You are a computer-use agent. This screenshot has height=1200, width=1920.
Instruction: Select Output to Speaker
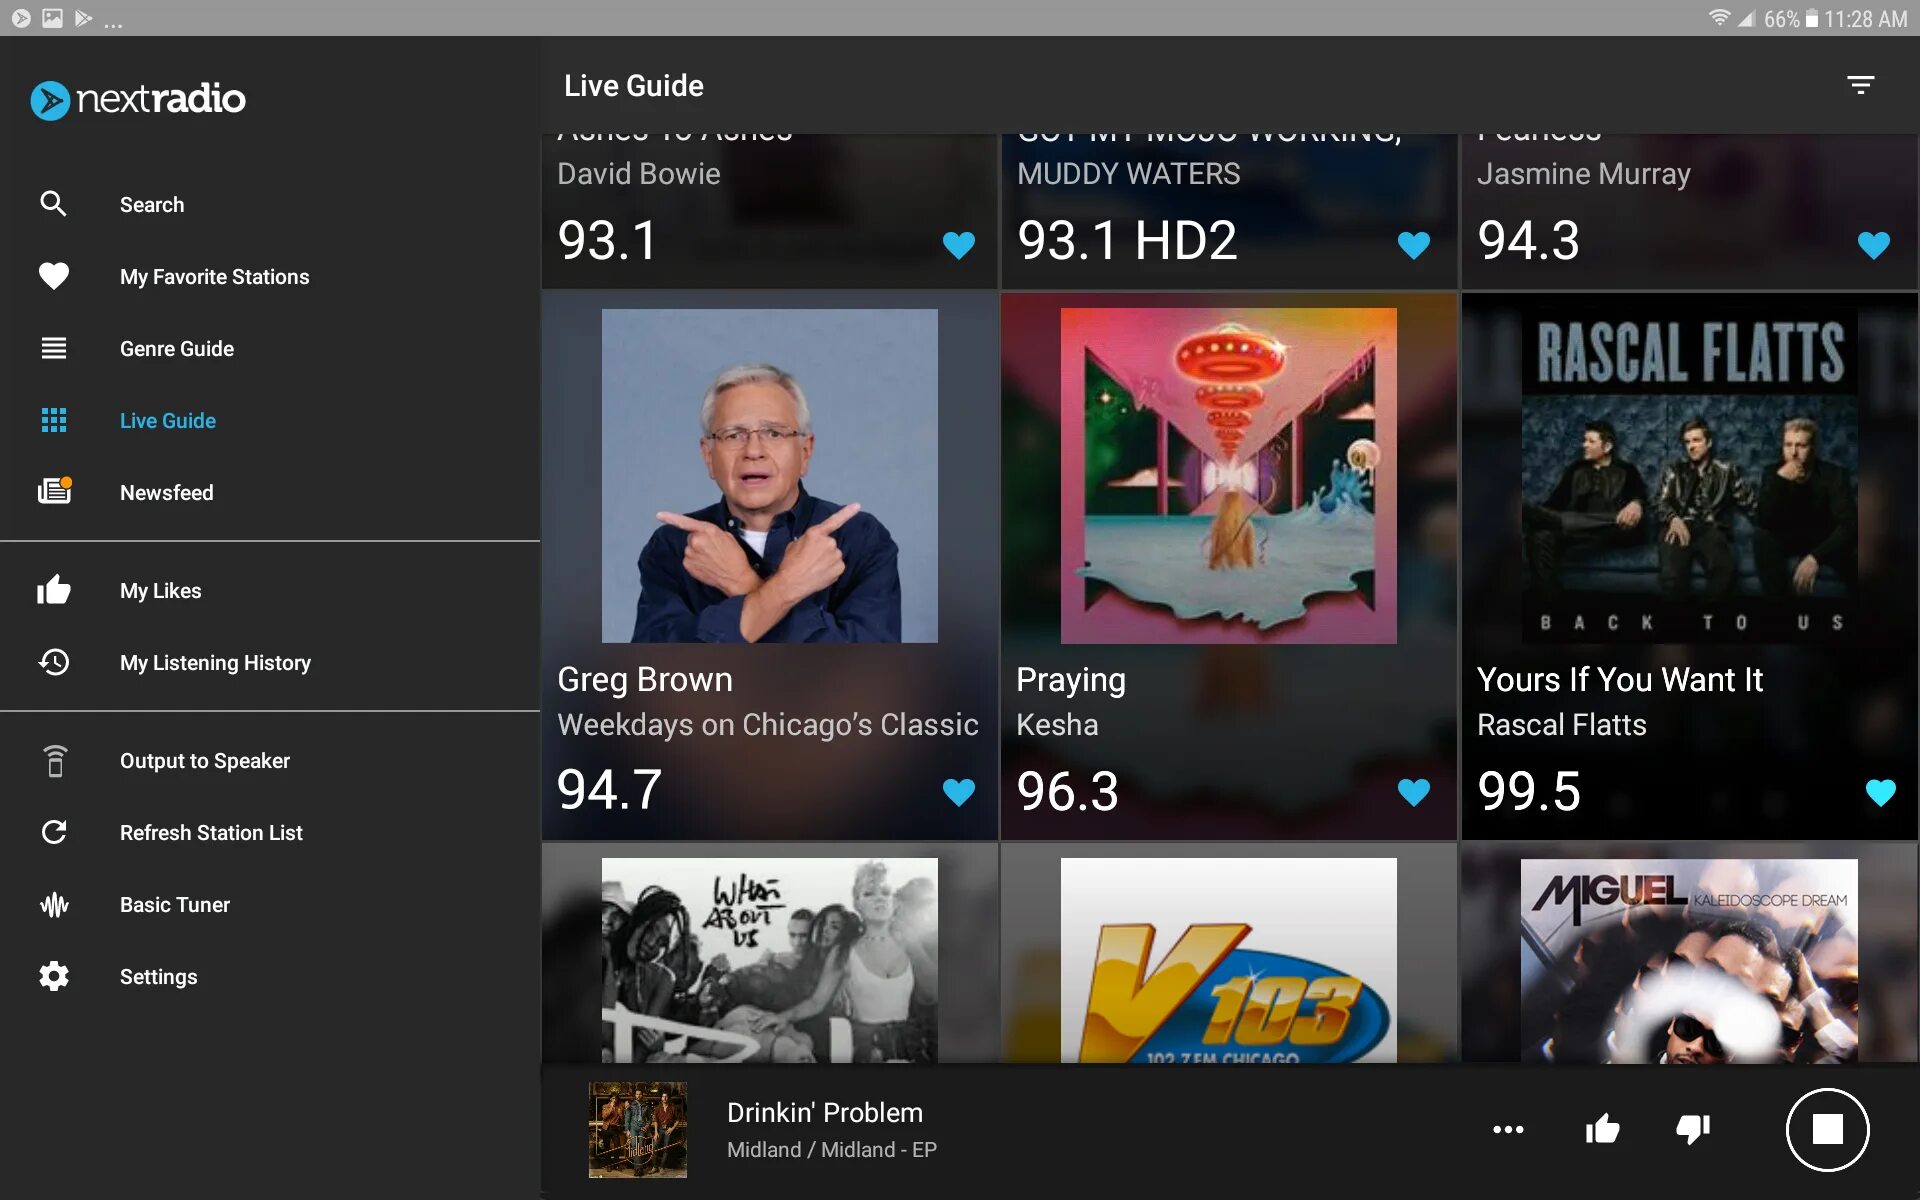(x=270, y=760)
